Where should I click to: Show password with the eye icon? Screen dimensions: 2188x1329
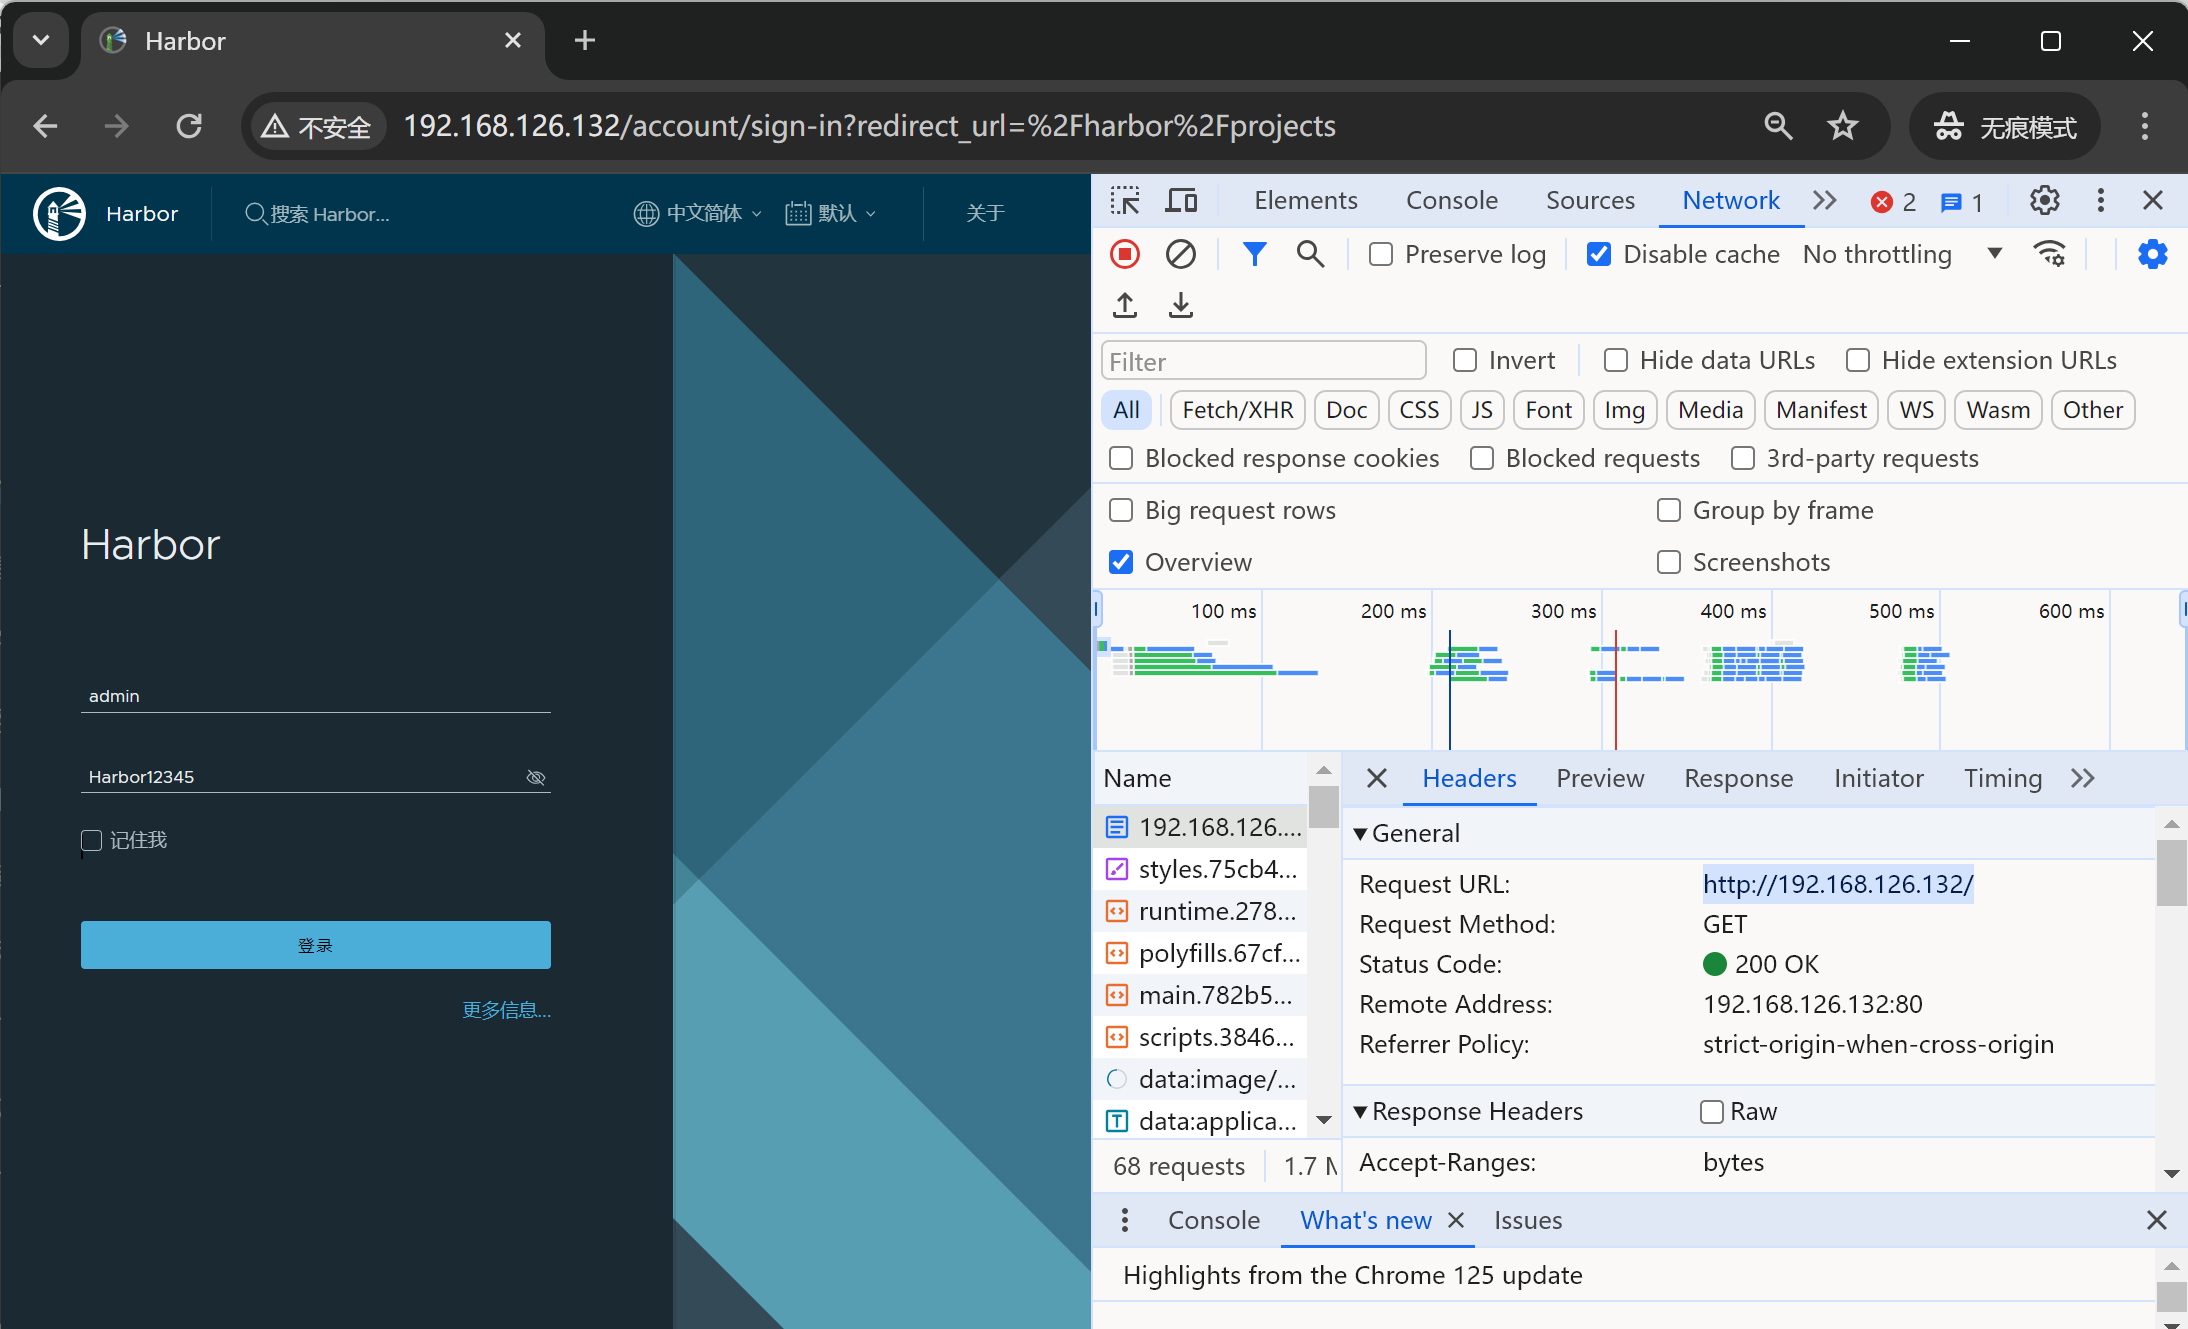[536, 777]
